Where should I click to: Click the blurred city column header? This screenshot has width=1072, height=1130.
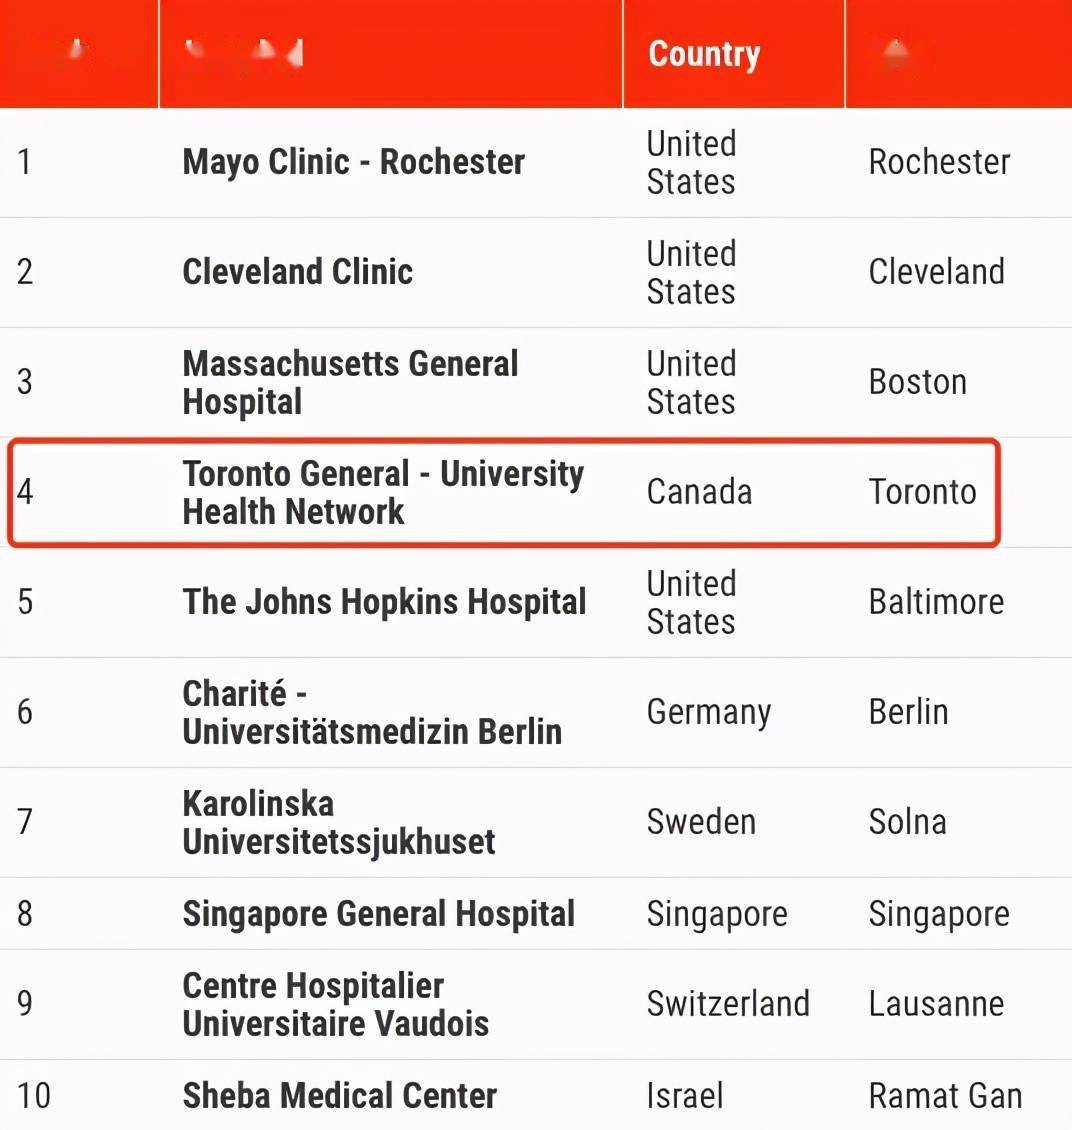tap(958, 53)
